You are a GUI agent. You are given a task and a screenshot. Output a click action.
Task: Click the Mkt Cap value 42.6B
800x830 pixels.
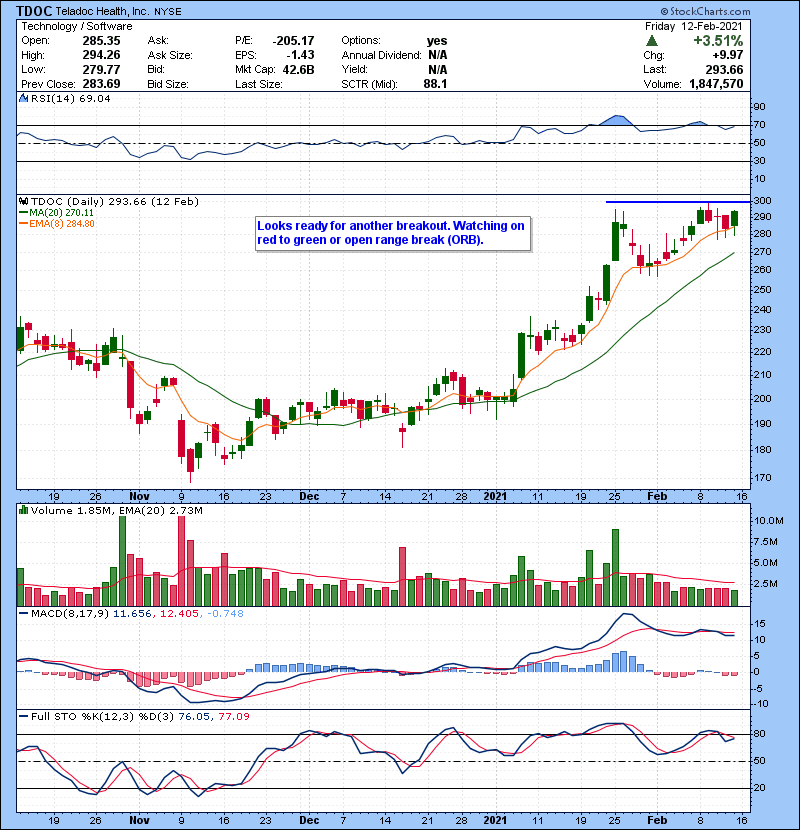tap(299, 69)
